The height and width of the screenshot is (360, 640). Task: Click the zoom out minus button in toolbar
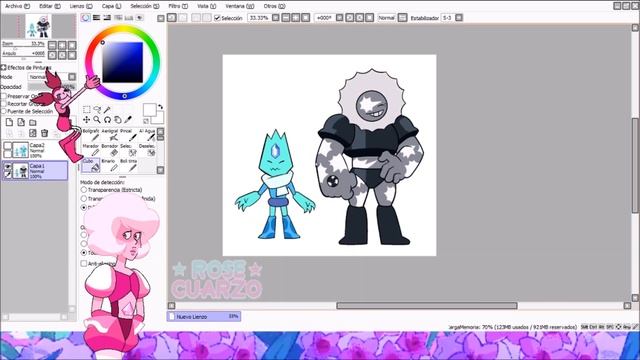(286, 18)
